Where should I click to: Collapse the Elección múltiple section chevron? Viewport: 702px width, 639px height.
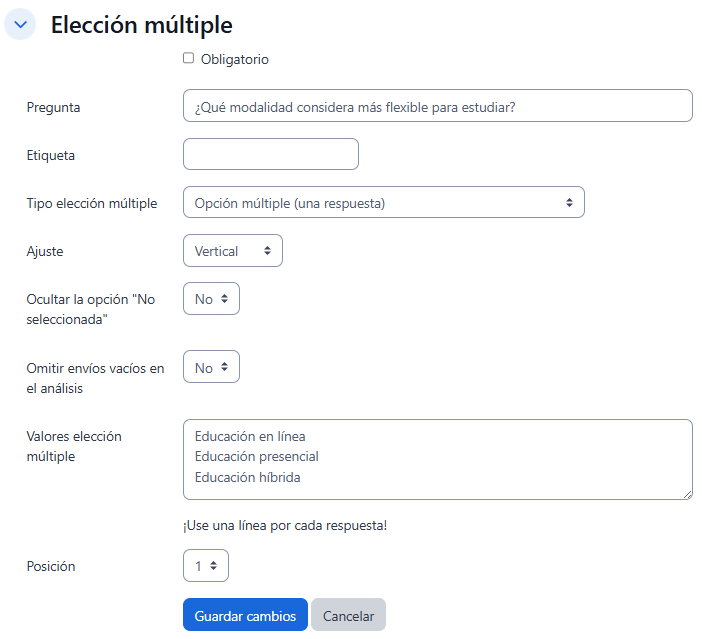coord(21,25)
